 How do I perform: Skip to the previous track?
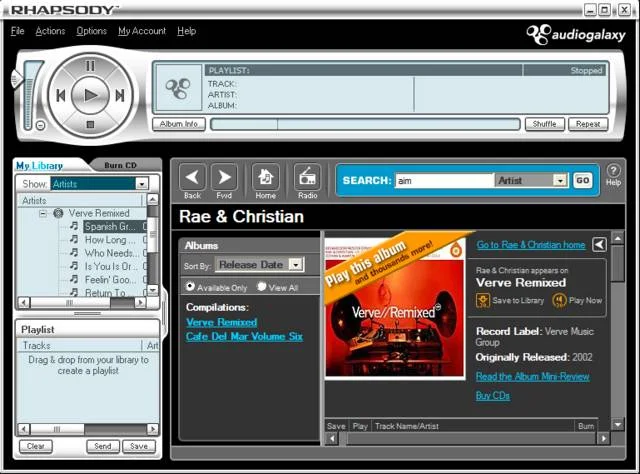pos(60,96)
